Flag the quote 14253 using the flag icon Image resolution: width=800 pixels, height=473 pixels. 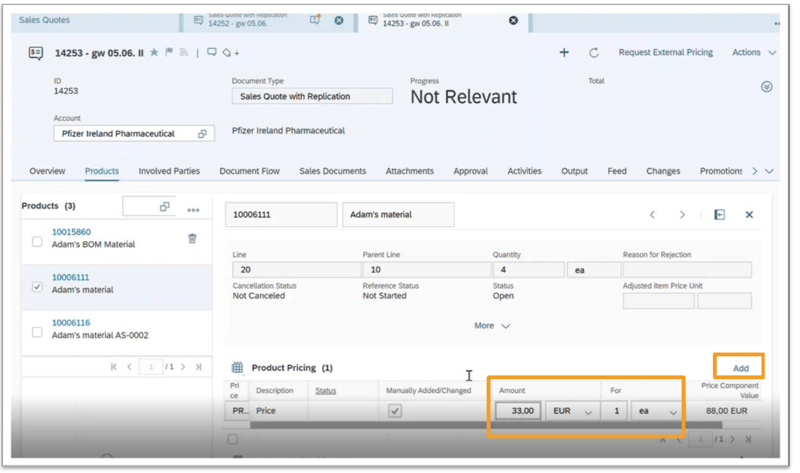point(169,52)
